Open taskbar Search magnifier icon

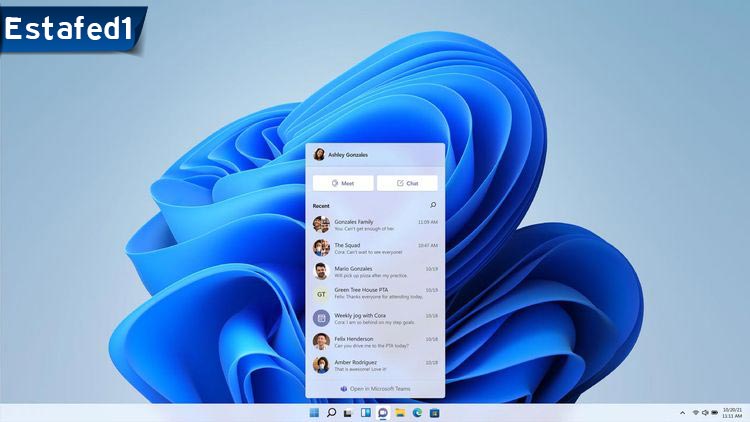[x=331, y=413]
